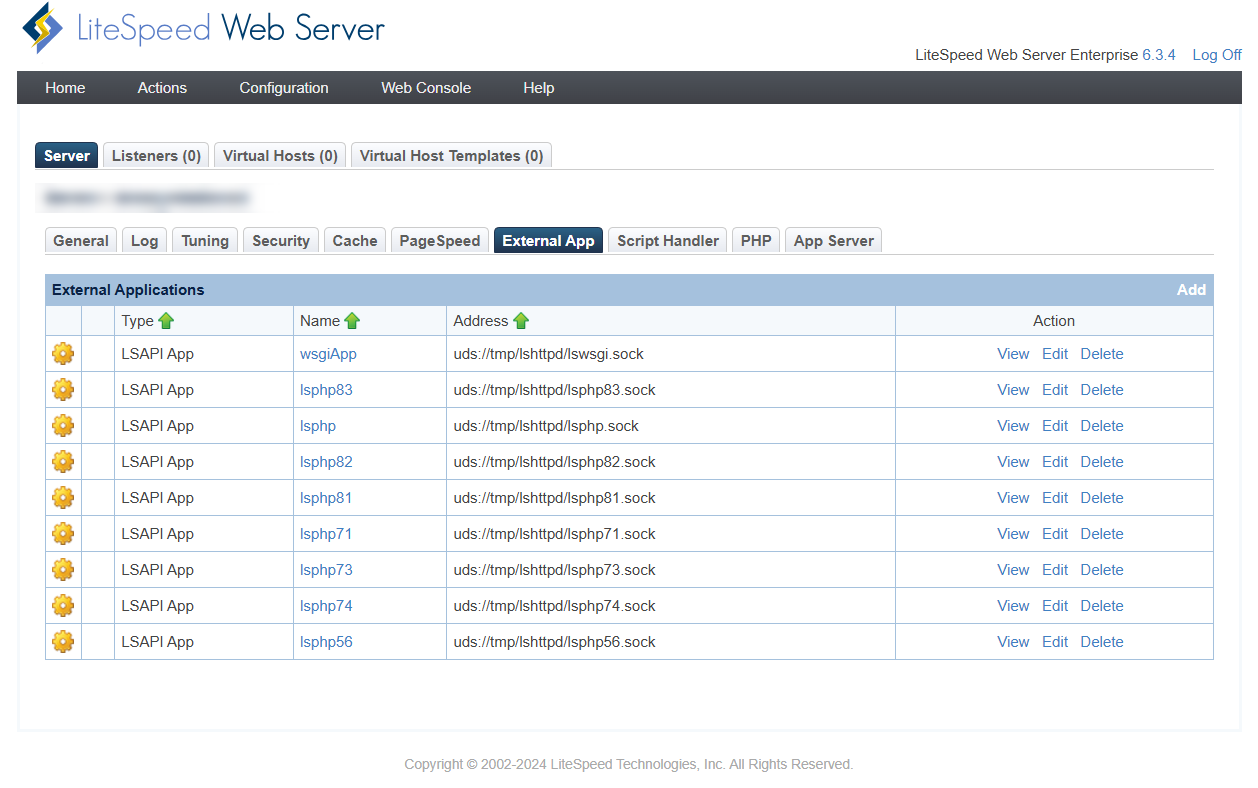Viewport: 1258px width, 788px height.
Task: Edit the lsphp82 external app
Action: click(x=1055, y=462)
